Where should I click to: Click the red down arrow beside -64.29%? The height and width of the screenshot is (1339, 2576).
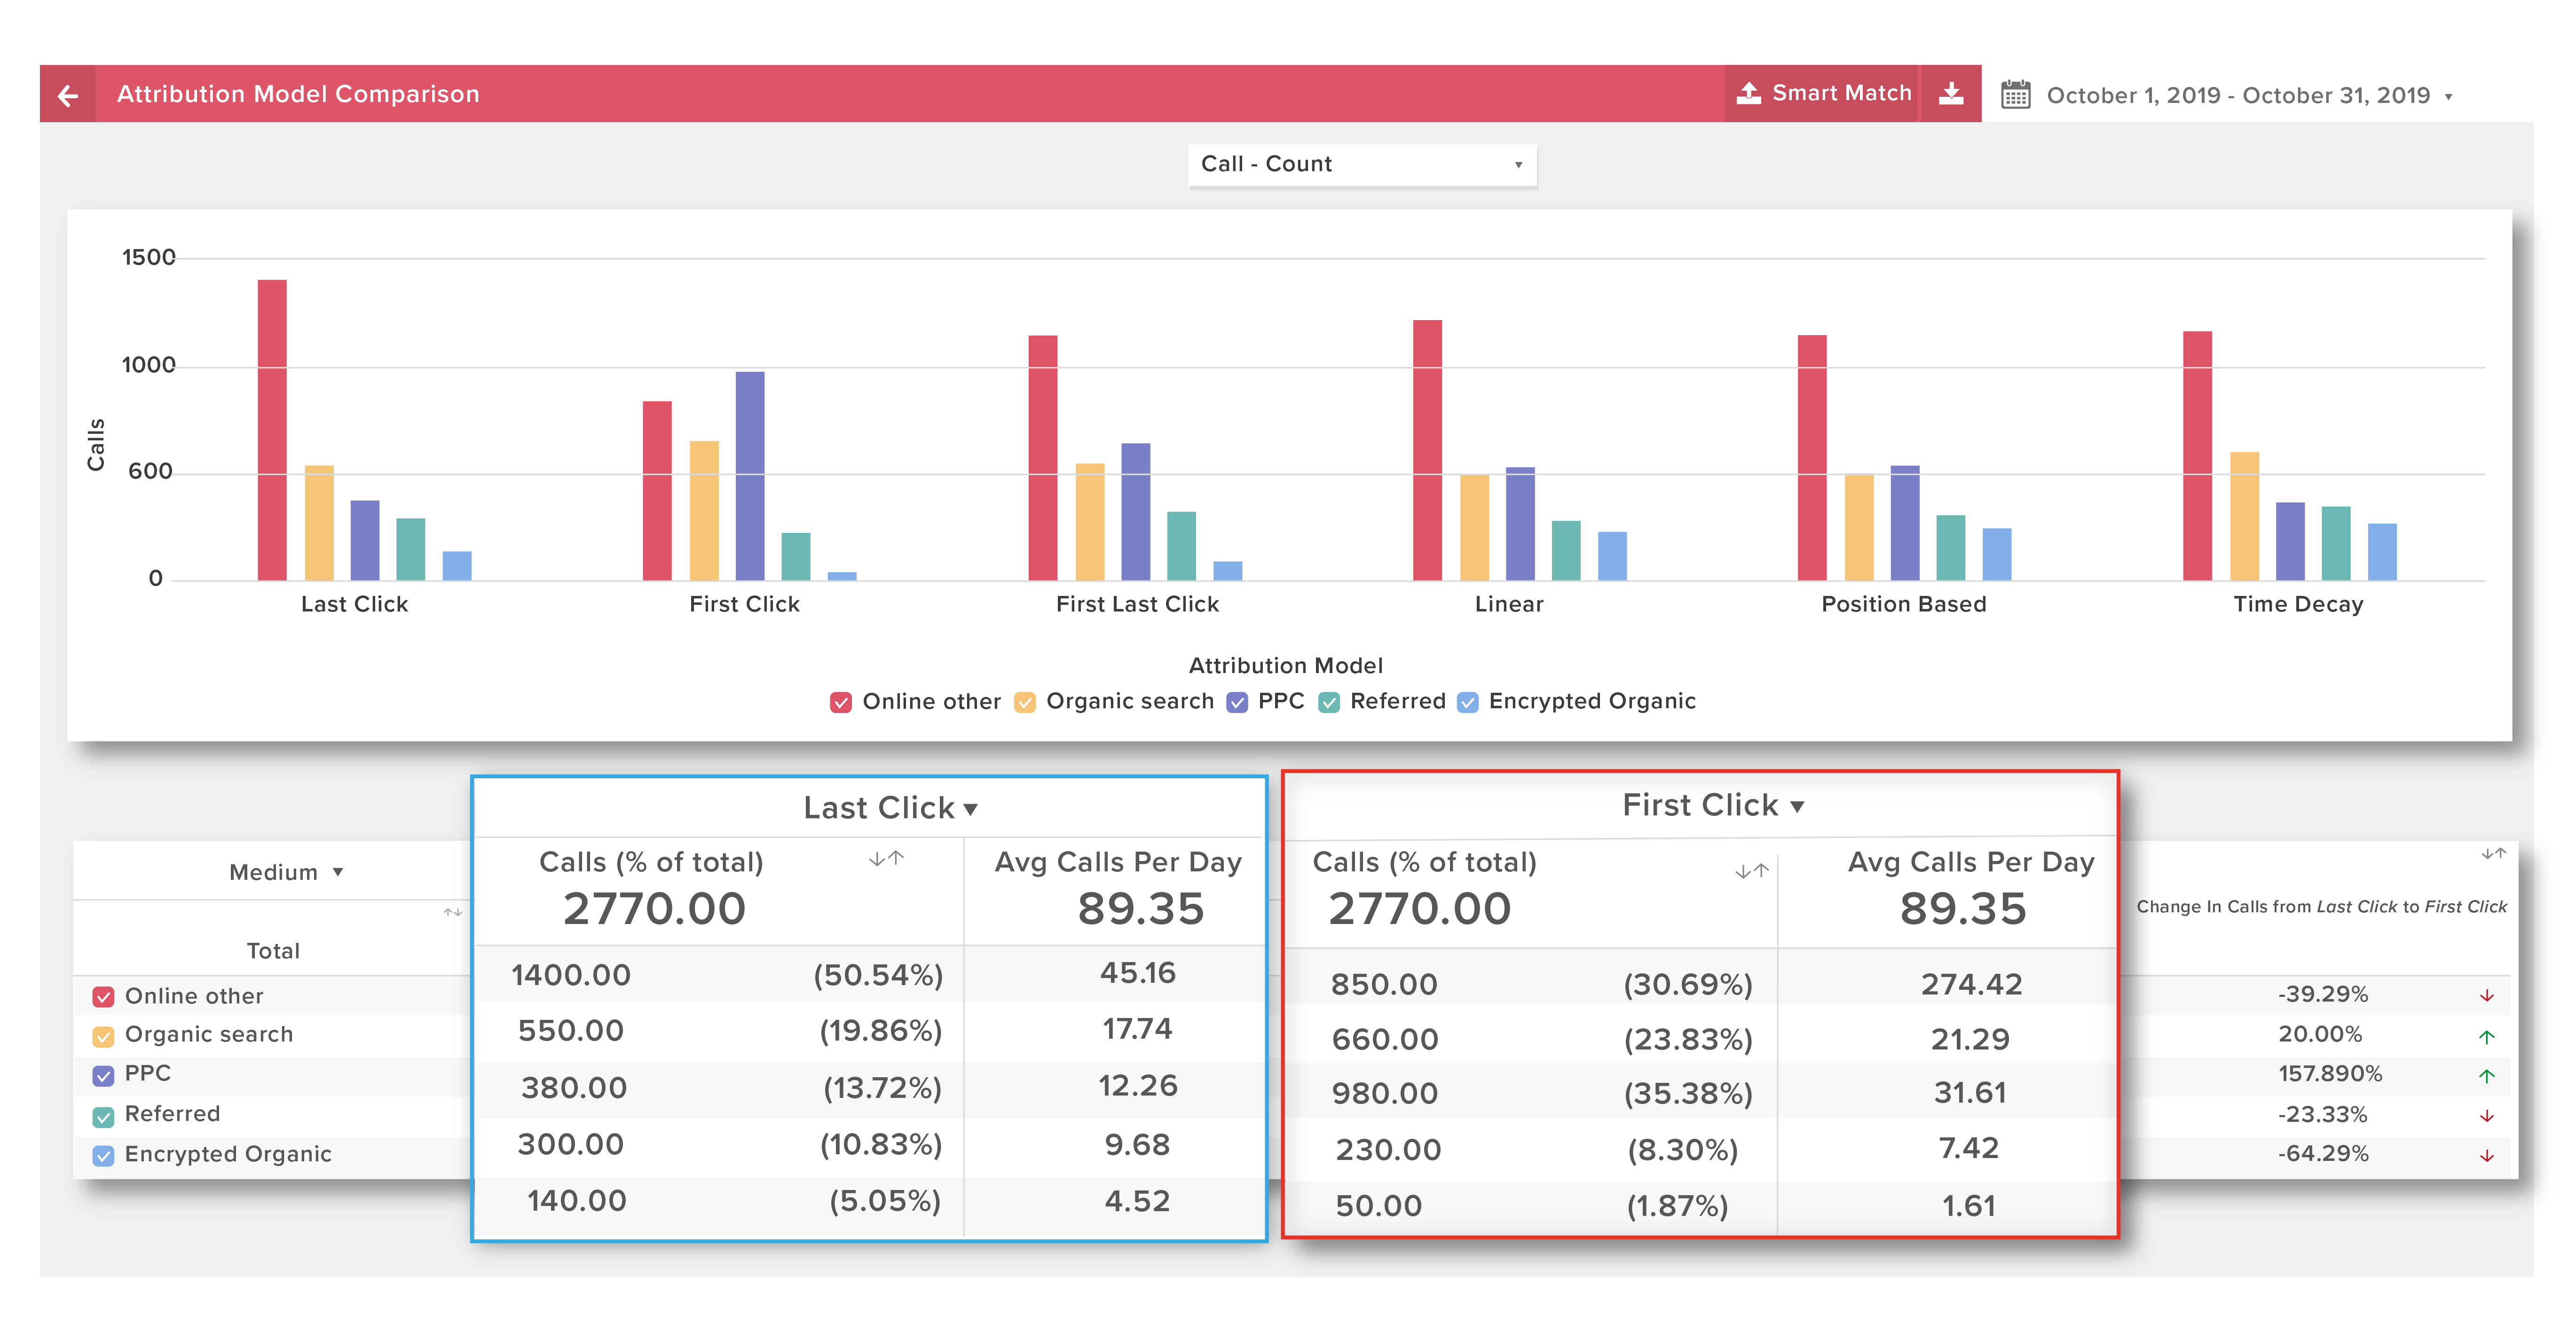[x=2487, y=1156]
